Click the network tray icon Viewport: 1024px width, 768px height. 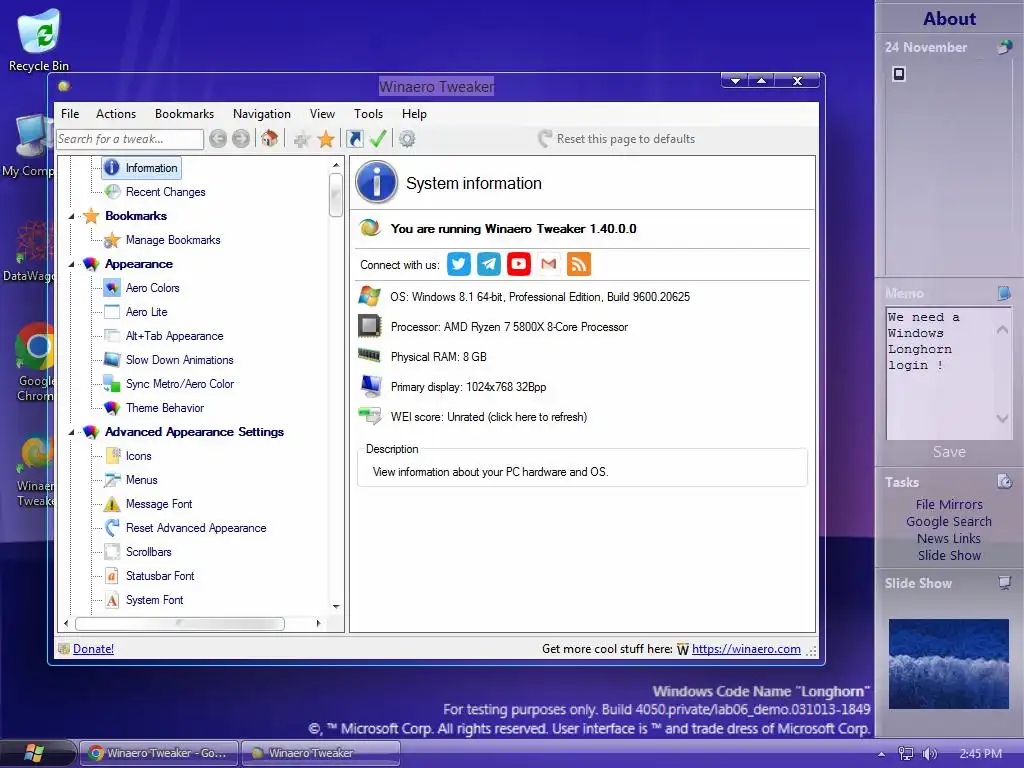(x=905, y=753)
